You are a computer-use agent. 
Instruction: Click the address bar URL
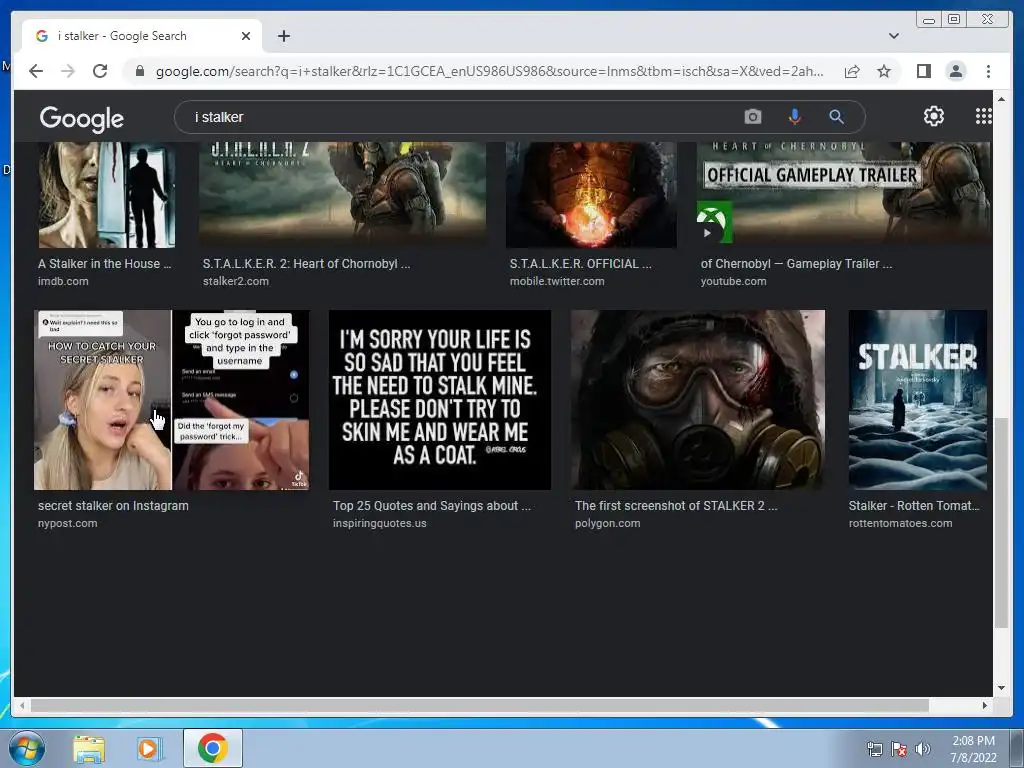tap(489, 71)
